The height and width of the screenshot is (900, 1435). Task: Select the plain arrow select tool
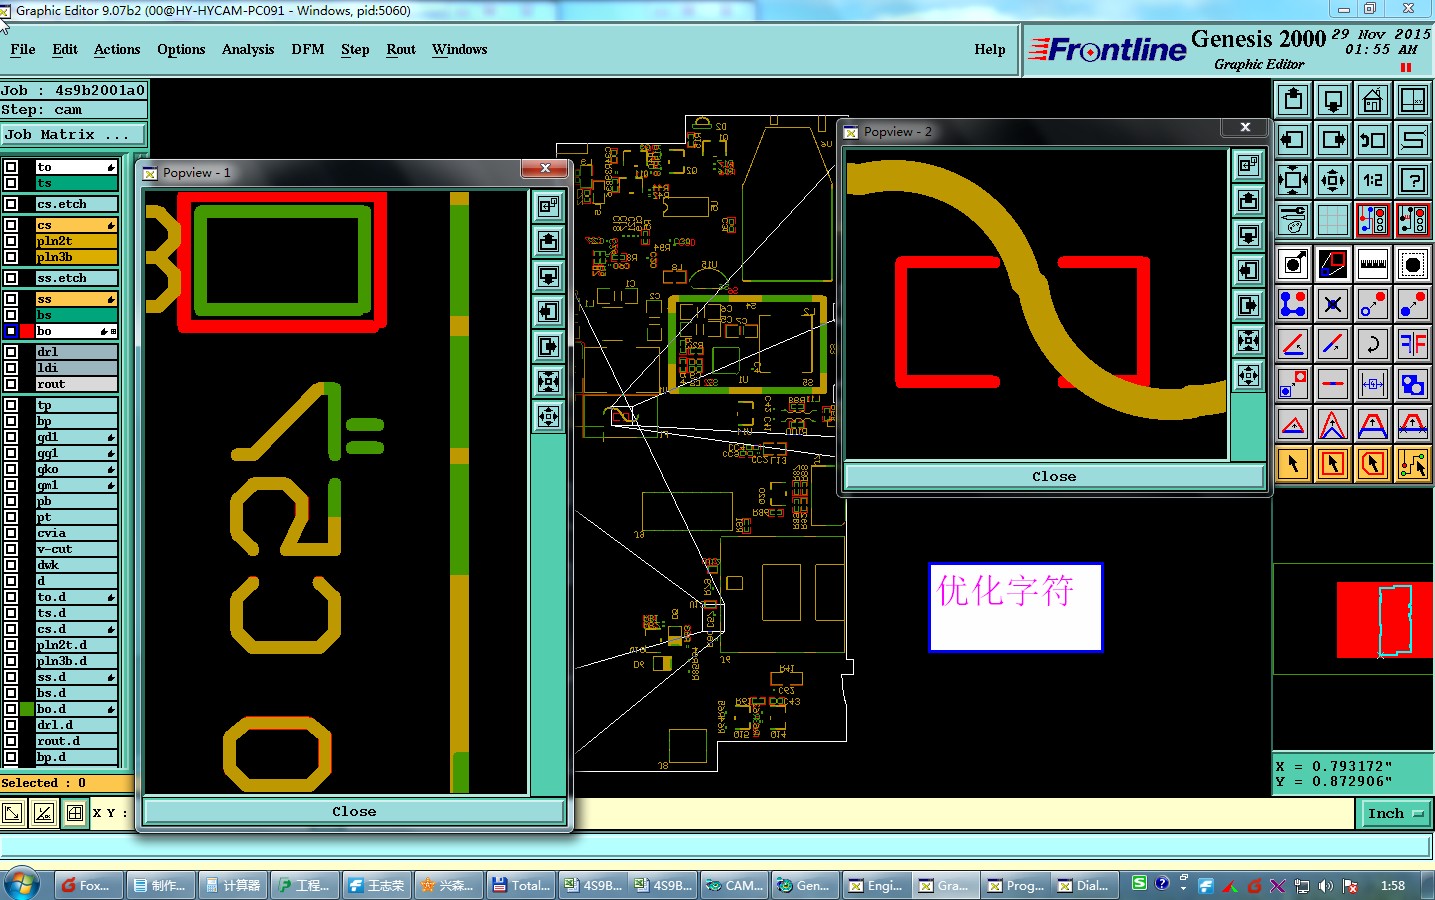[x=1293, y=464]
